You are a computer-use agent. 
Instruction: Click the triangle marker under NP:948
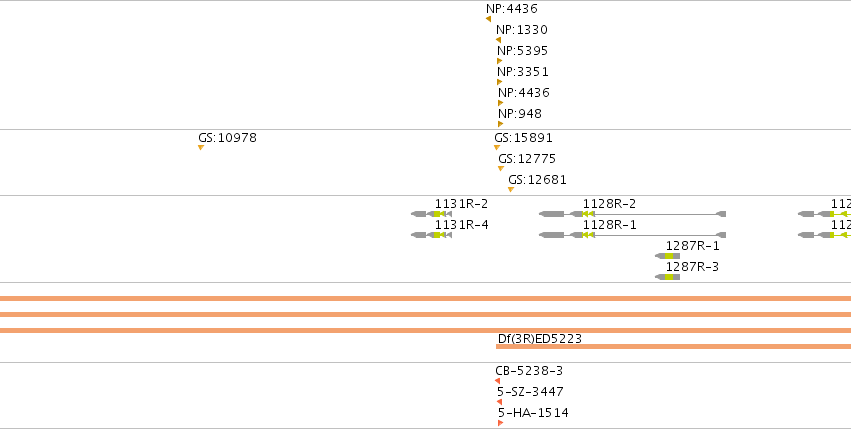click(x=500, y=124)
